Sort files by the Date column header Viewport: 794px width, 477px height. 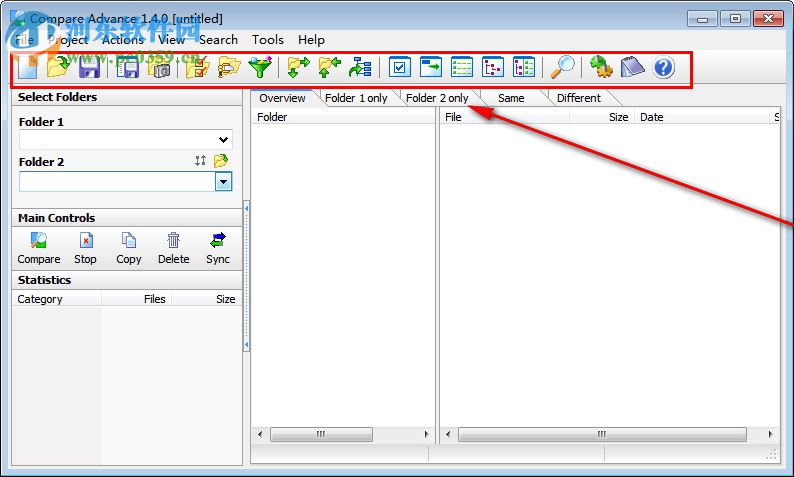coord(702,117)
